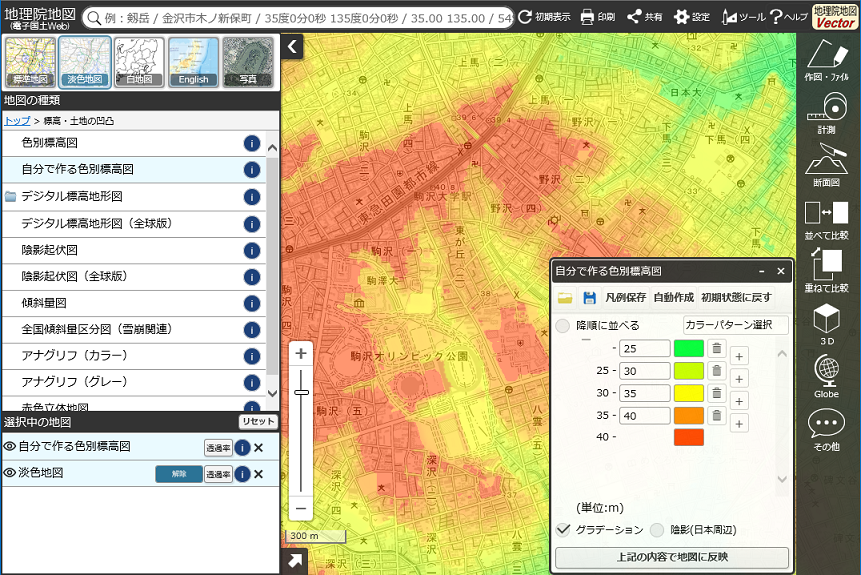
Task: Toggle the グラデーション checkbox
Action: pyautogui.click(x=564, y=530)
